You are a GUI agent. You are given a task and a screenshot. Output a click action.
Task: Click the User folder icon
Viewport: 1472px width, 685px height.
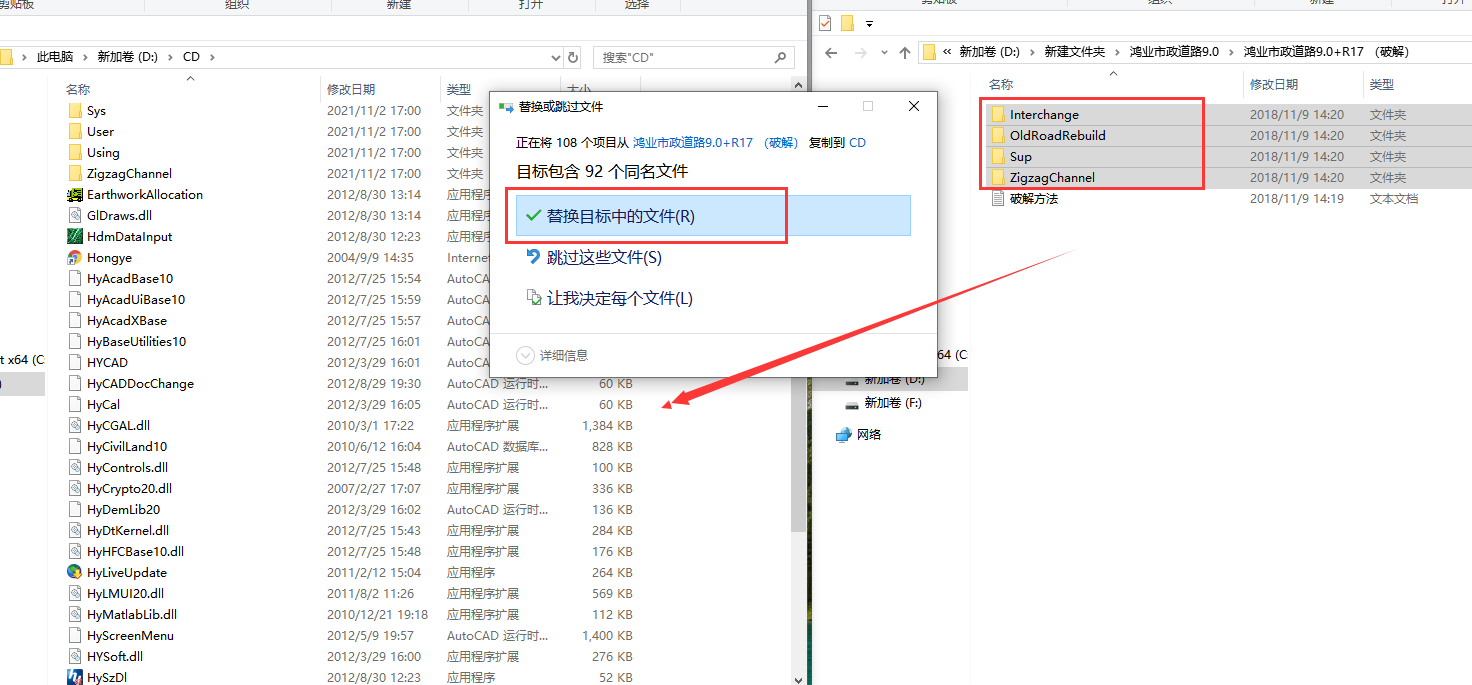pos(75,132)
